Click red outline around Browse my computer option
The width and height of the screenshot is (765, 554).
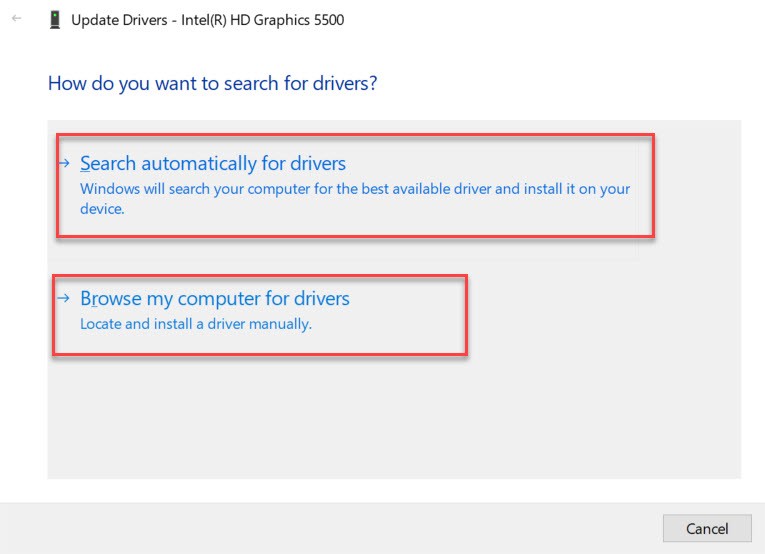click(x=260, y=277)
